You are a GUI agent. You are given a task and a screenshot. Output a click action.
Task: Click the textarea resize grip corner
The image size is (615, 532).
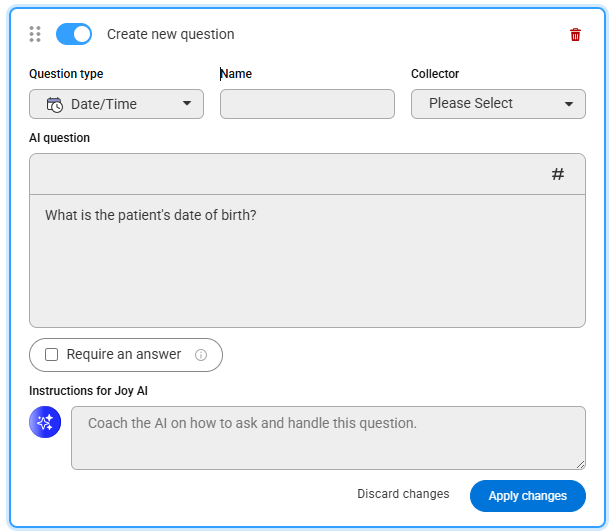(580, 465)
